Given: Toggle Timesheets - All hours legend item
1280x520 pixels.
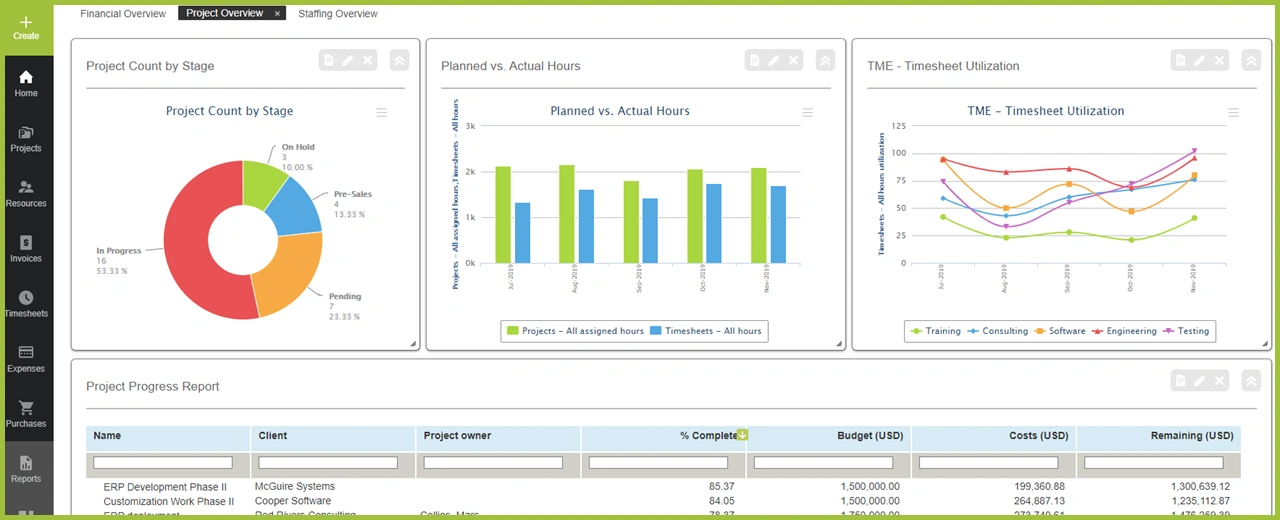Looking at the screenshot, I should coord(705,331).
